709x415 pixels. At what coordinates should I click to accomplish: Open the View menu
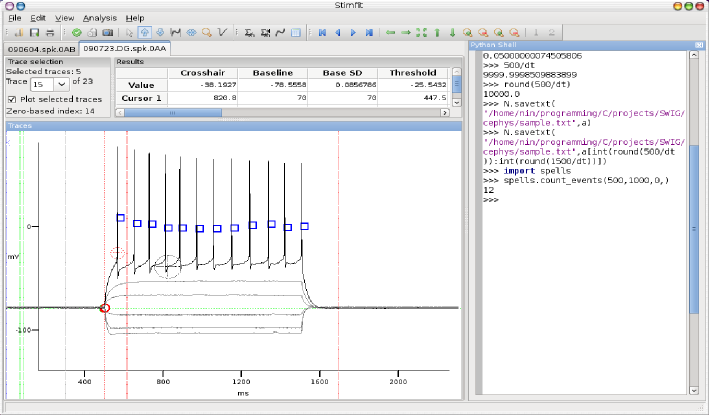pos(64,18)
